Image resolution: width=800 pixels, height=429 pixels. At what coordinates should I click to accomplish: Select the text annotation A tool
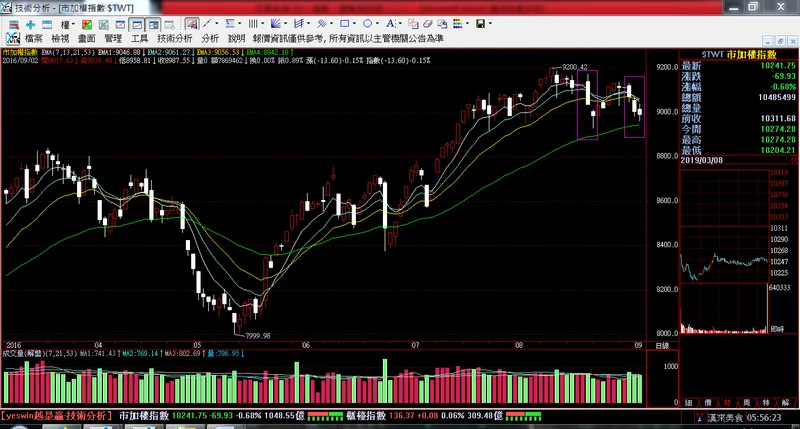click(x=390, y=23)
